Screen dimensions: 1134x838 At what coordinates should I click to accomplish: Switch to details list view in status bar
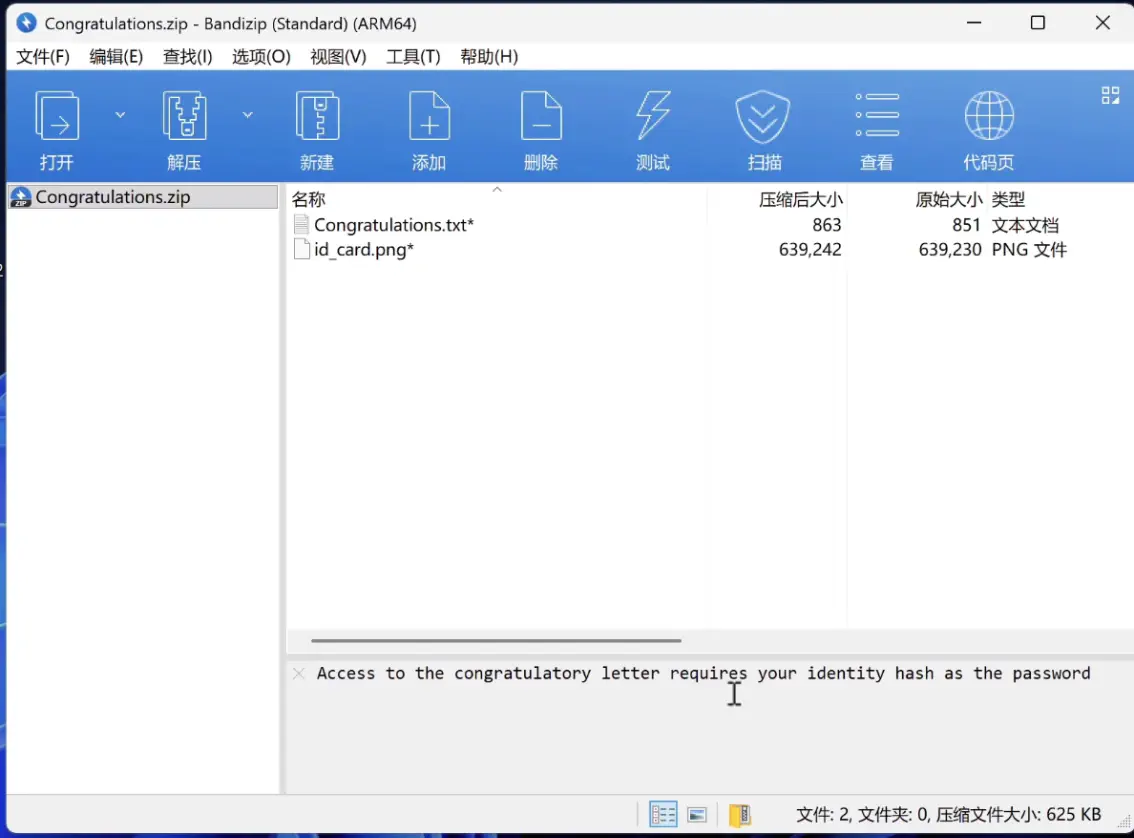point(663,814)
